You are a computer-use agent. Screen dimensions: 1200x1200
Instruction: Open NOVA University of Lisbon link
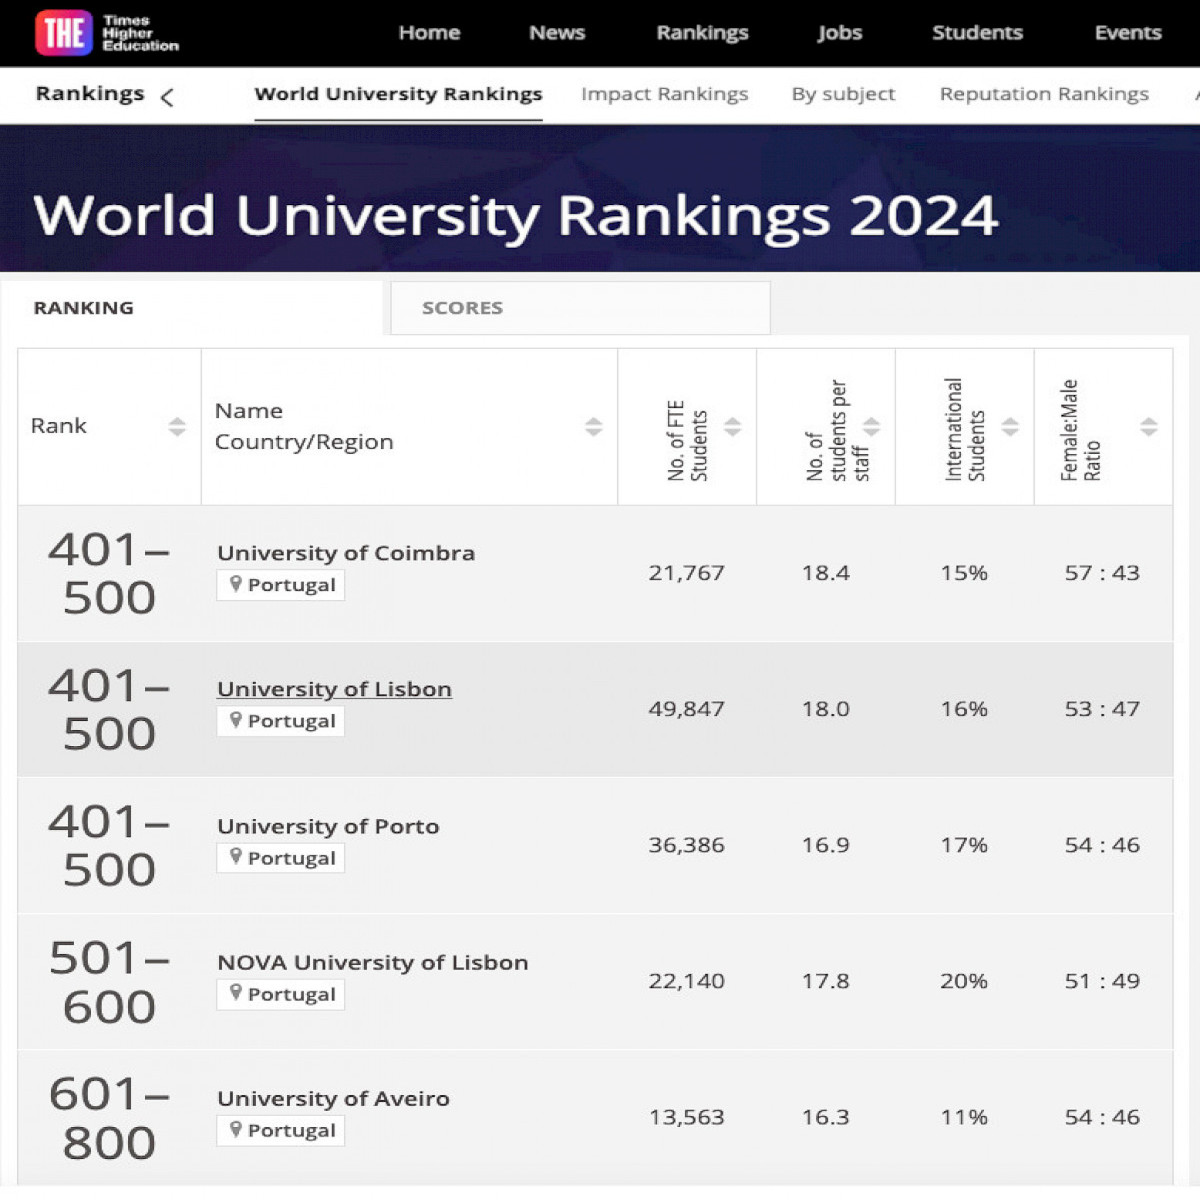(x=373, y=962)
